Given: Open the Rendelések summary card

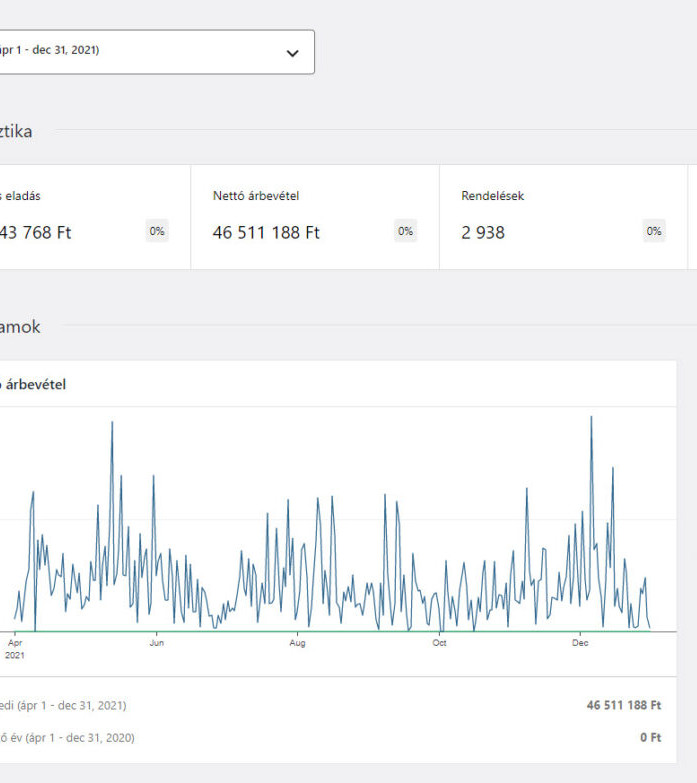Looking at the screenshot, I should click(563, 217).
